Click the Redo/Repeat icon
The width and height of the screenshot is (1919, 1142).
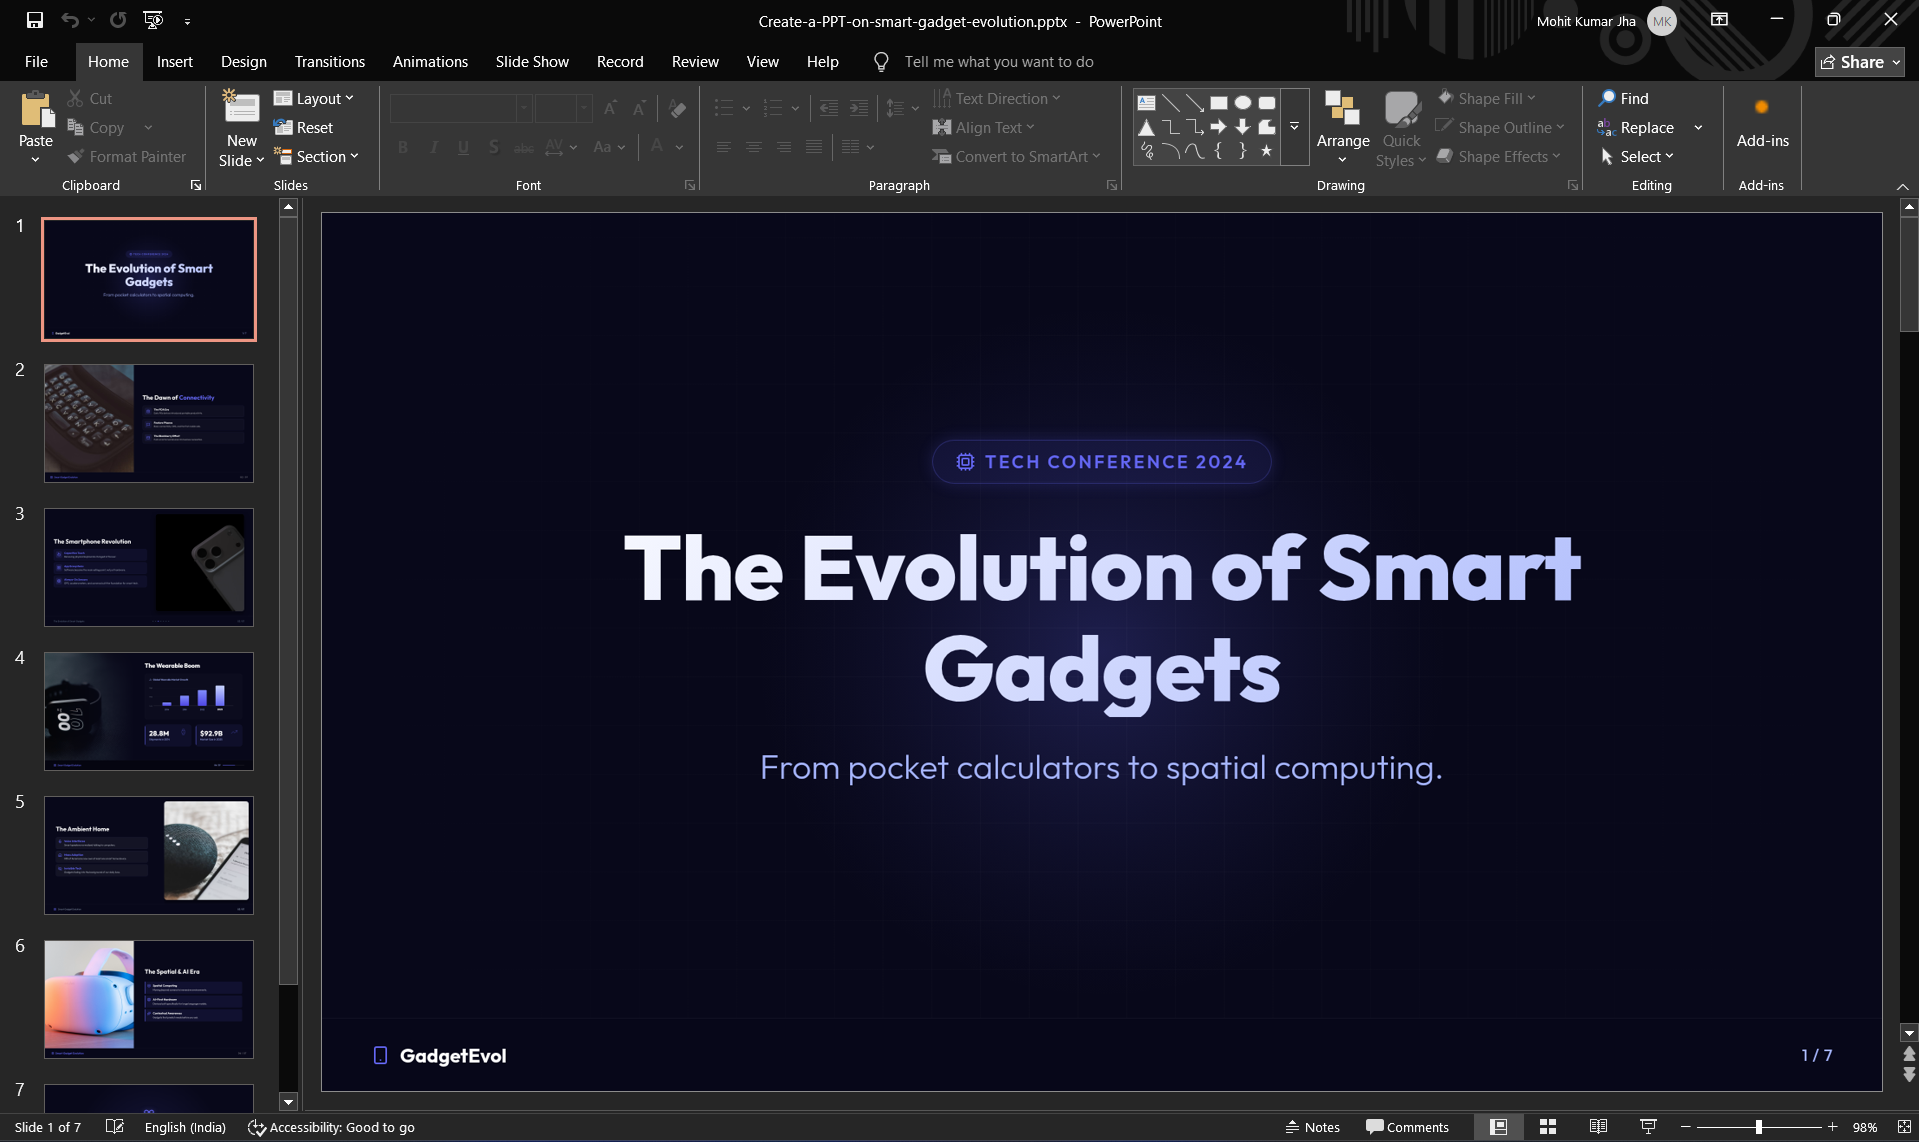pyautogui.click(x=118, y=20)
